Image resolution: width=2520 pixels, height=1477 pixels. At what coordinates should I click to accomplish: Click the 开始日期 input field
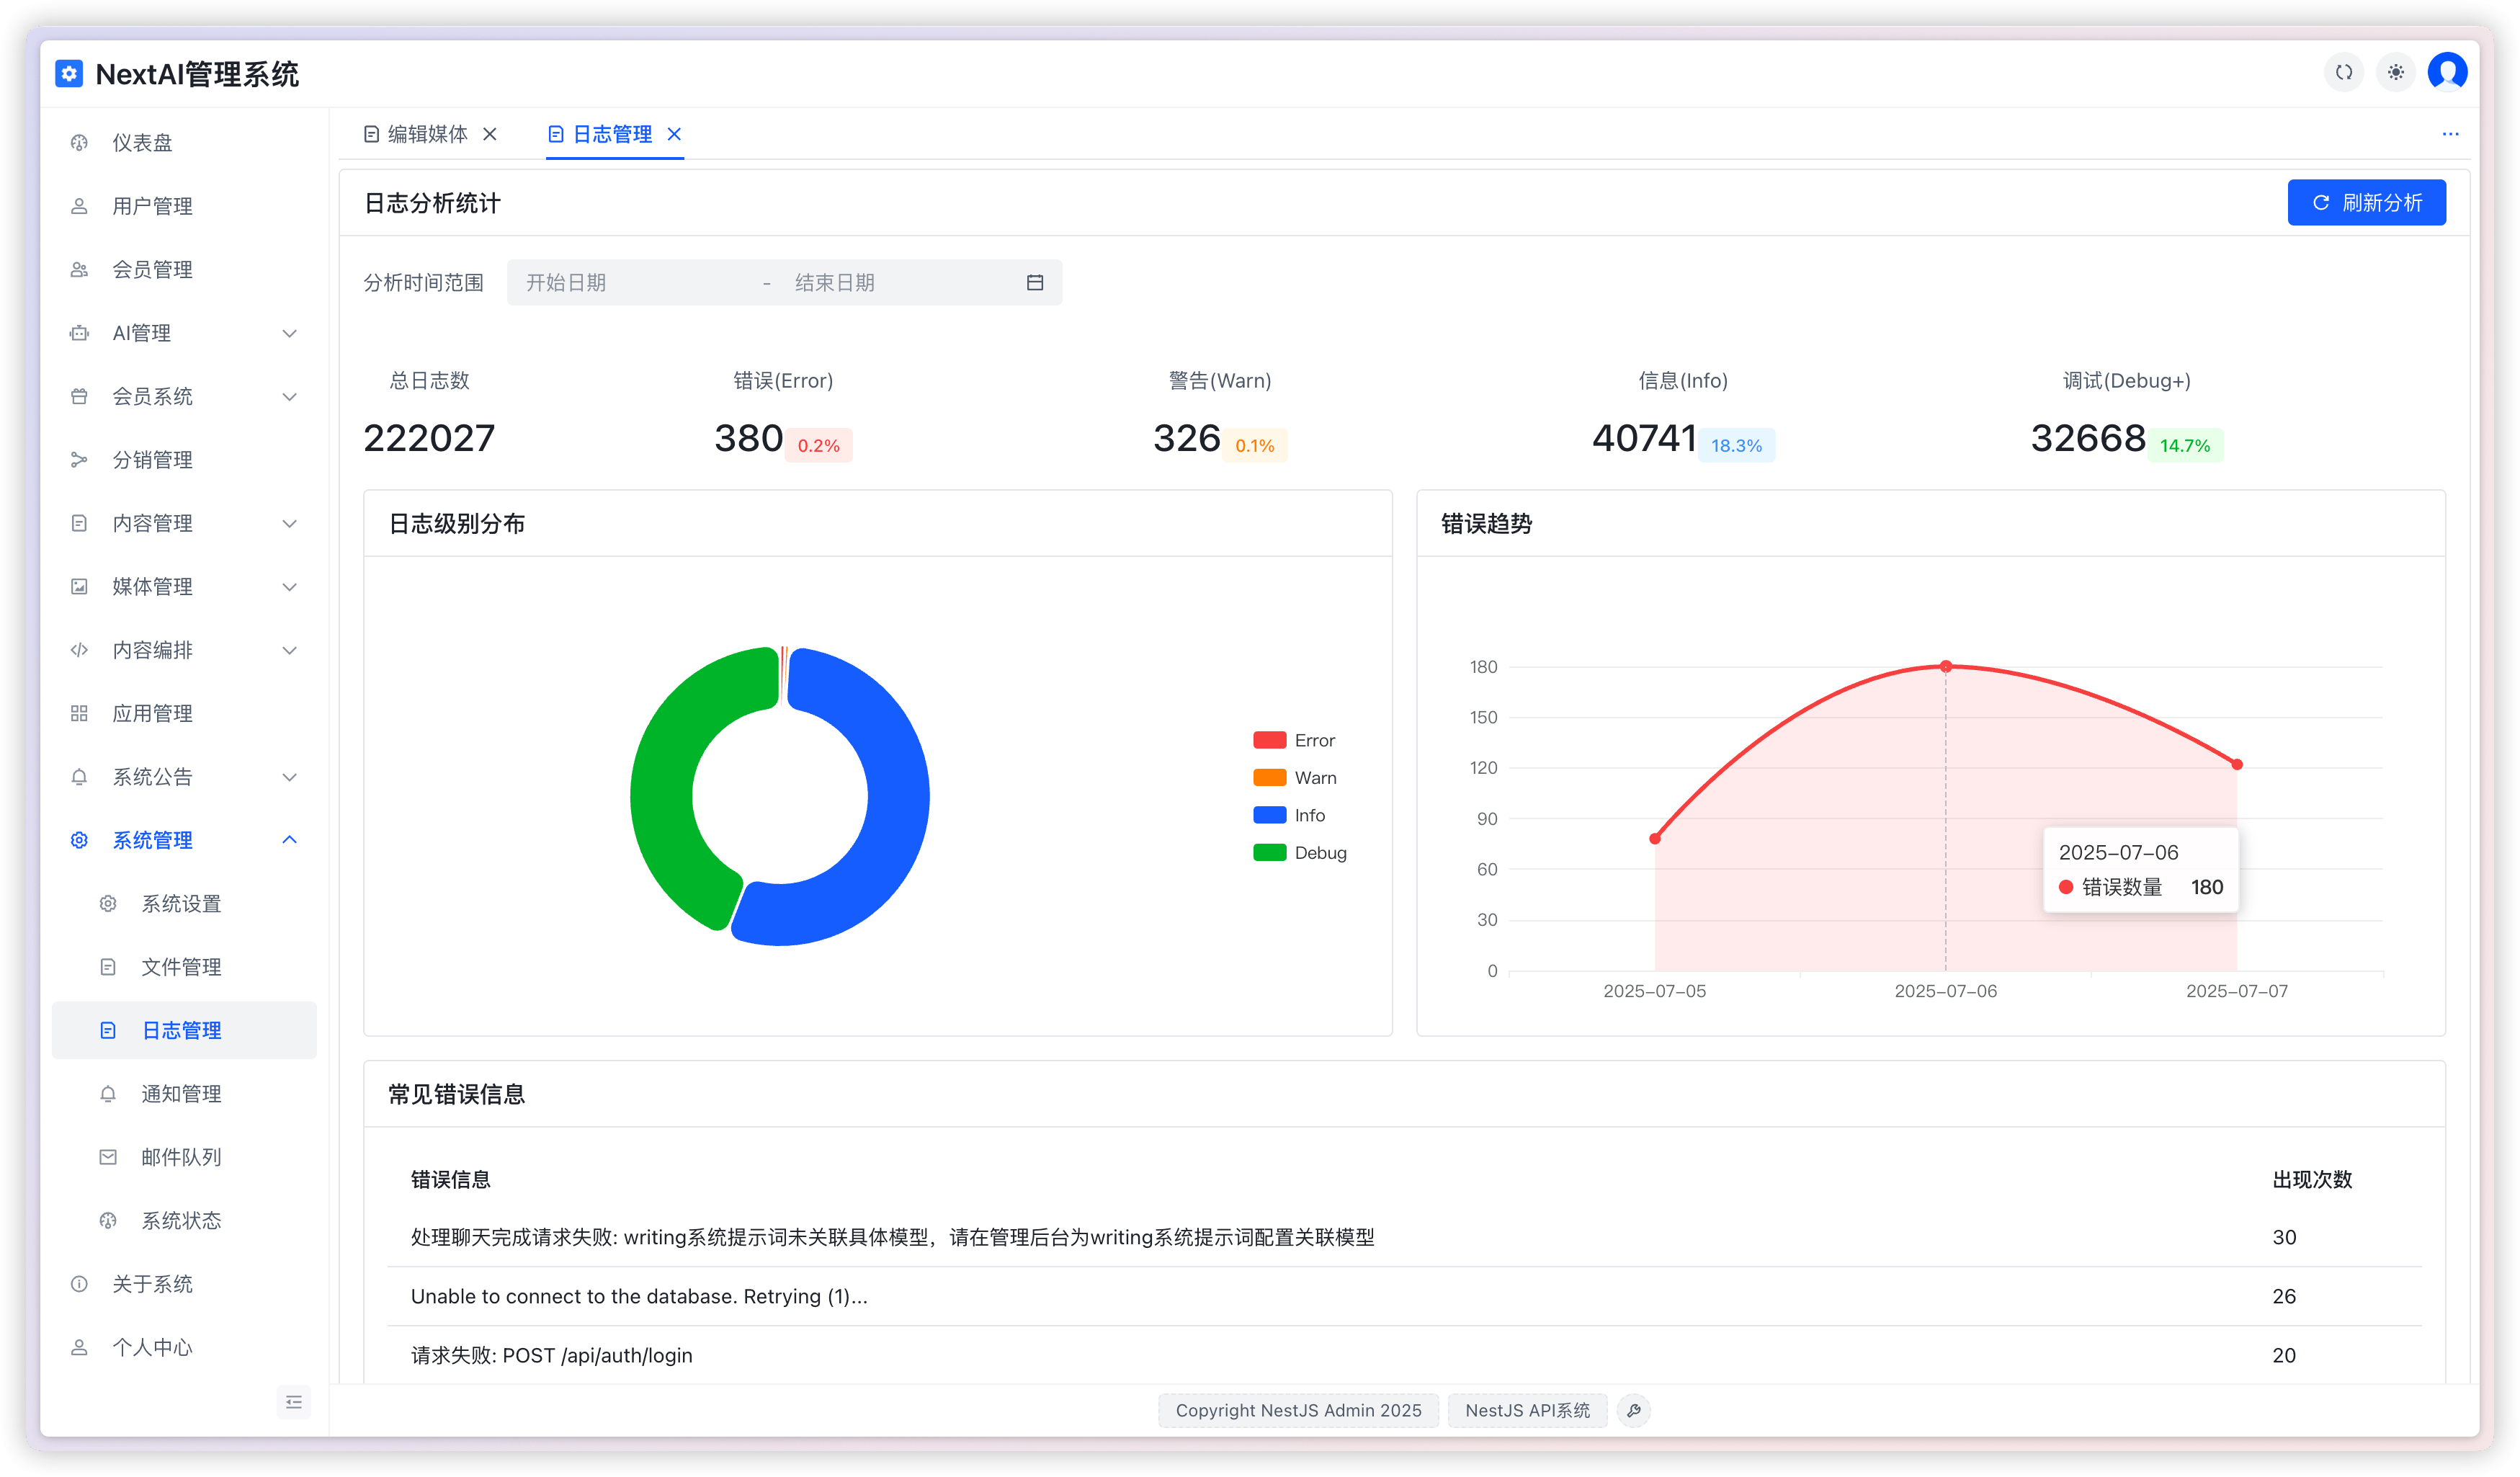(x=636, y=283)
